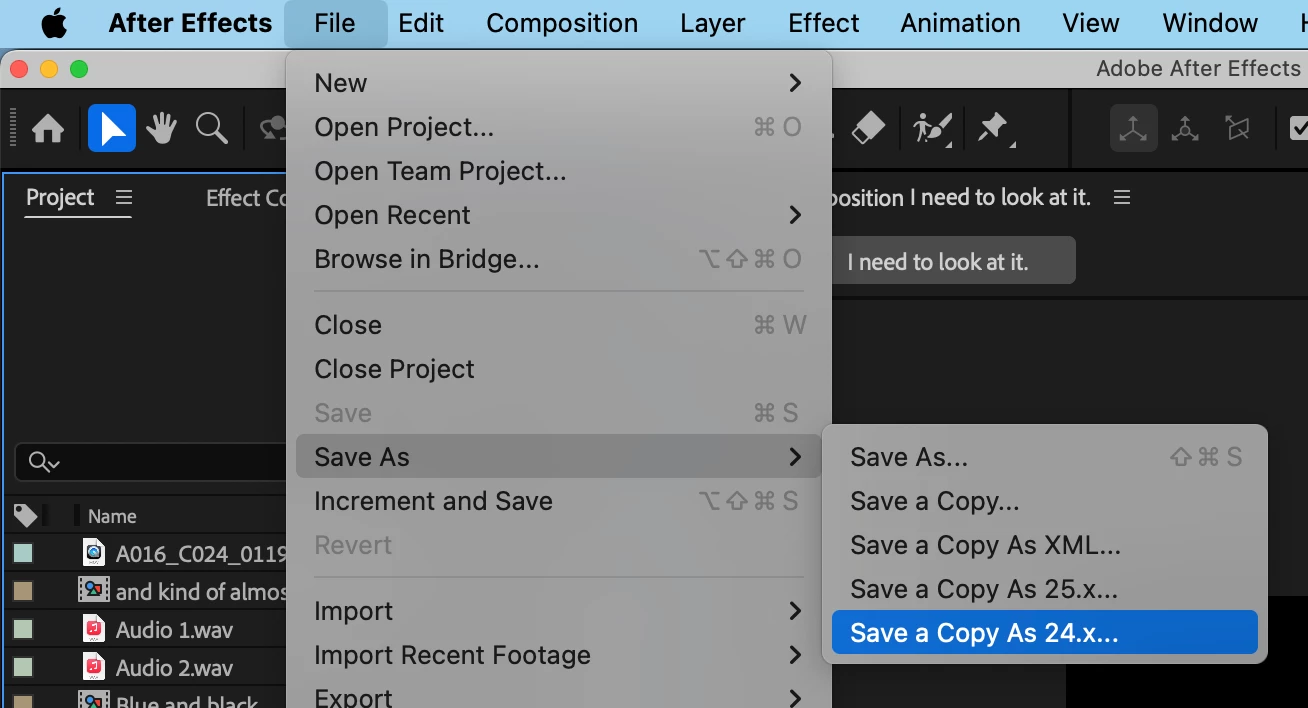Expand the Open Recent submenu
This screenshot has height=708, width=1308.
[558, 215]
